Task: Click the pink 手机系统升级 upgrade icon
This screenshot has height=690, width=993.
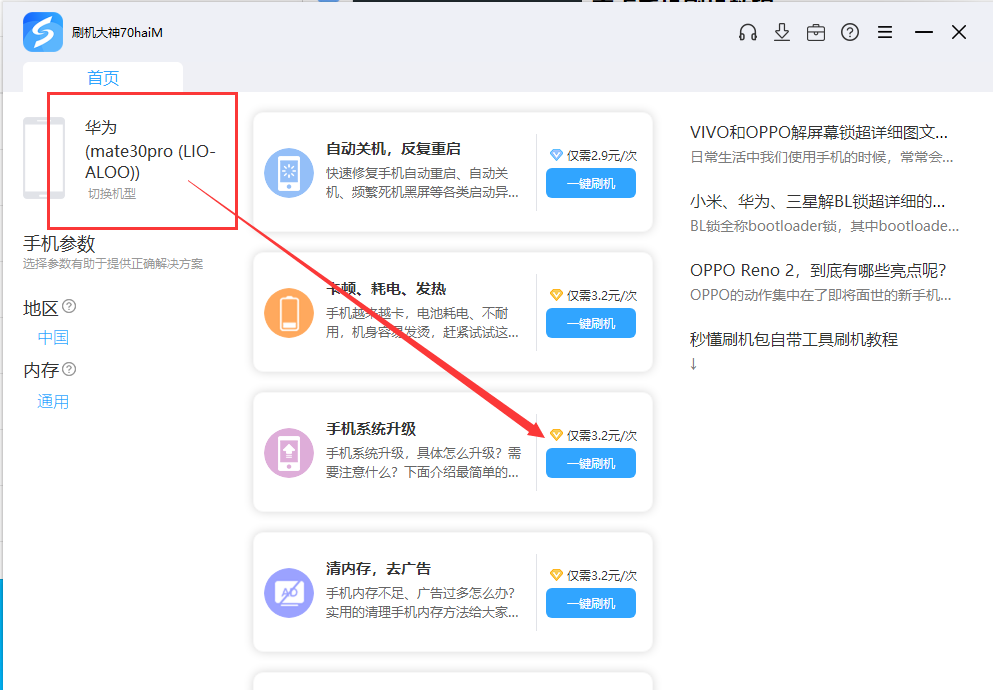Action: tap(289, 453)
